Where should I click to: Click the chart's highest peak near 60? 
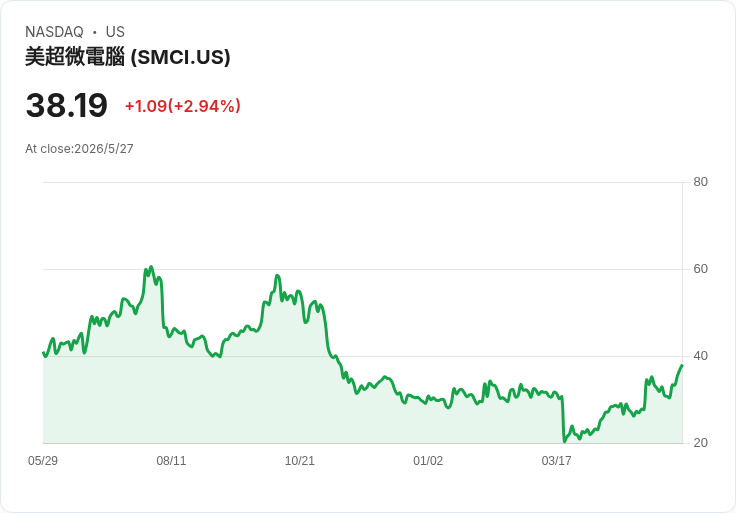tap(151, 267)
